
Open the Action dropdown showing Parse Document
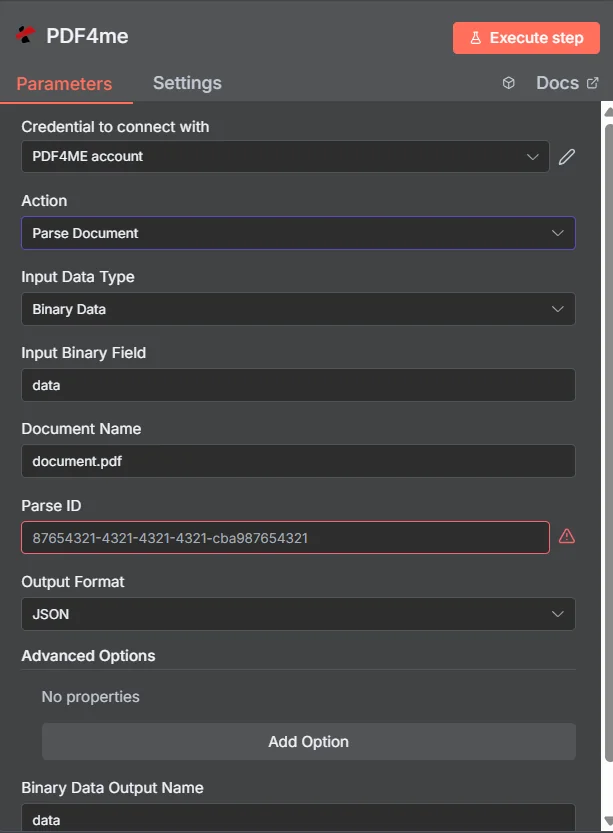click(x=298, y=233)
